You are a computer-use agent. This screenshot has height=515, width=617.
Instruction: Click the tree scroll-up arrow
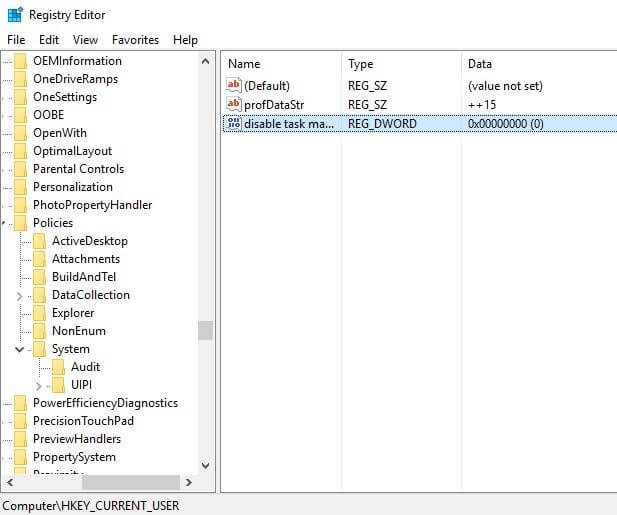(205, 61)
